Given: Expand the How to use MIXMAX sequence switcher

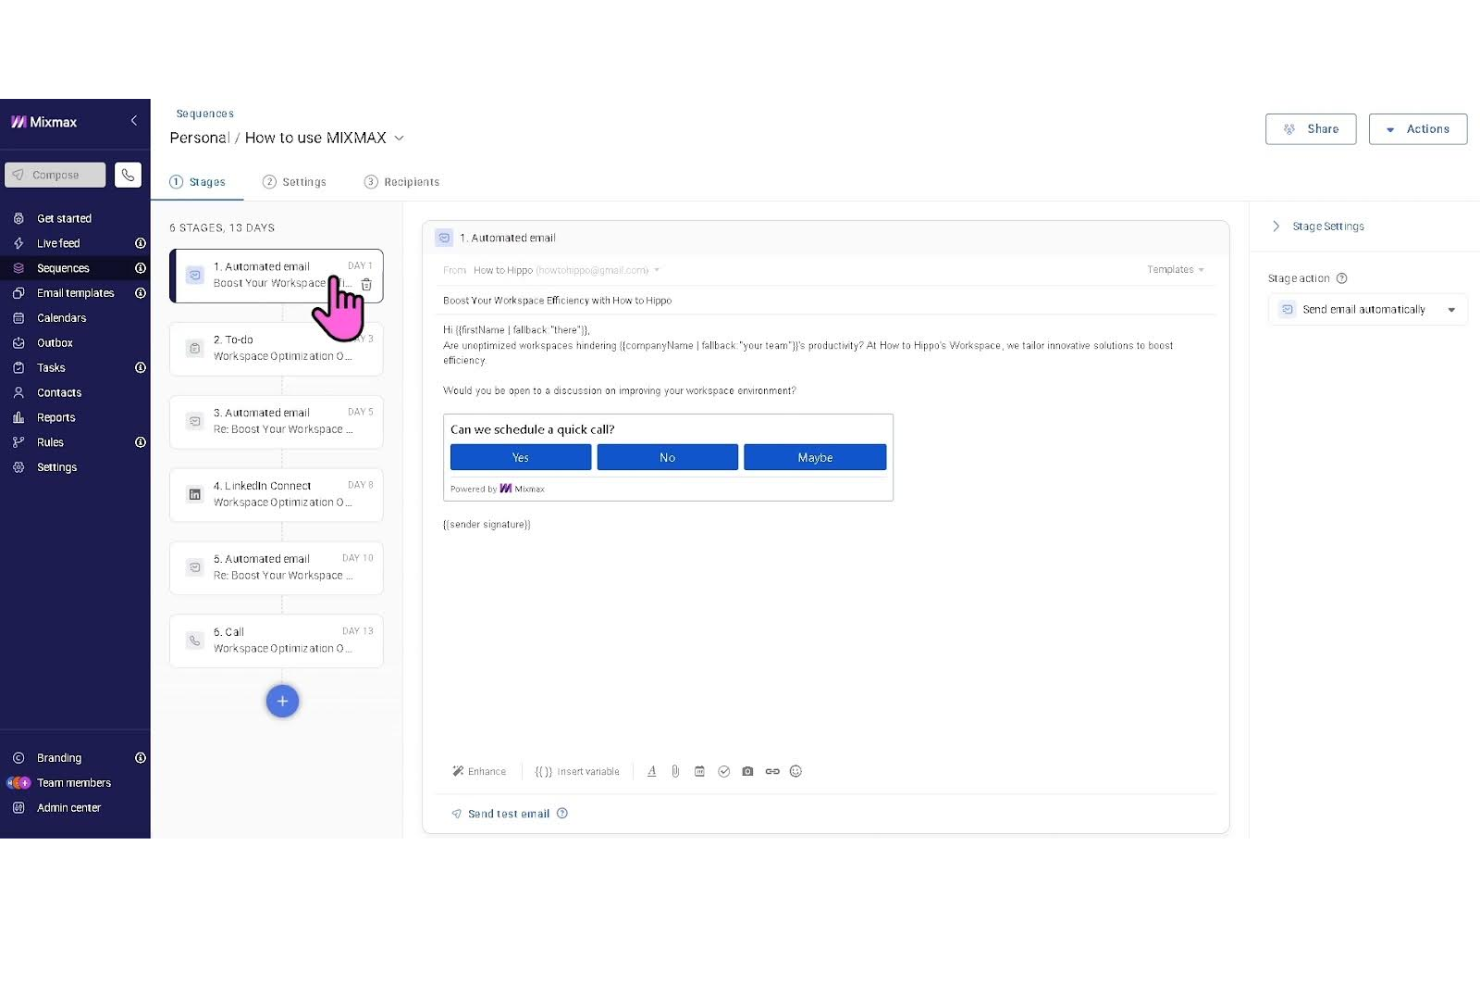Looking at the screenshot, I should click(x=399, y=138).
